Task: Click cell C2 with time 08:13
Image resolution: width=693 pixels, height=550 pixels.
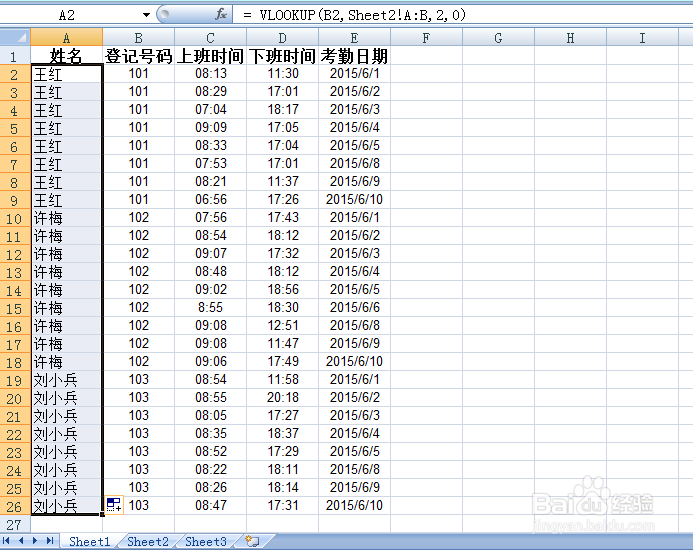Action: point(211,74)
